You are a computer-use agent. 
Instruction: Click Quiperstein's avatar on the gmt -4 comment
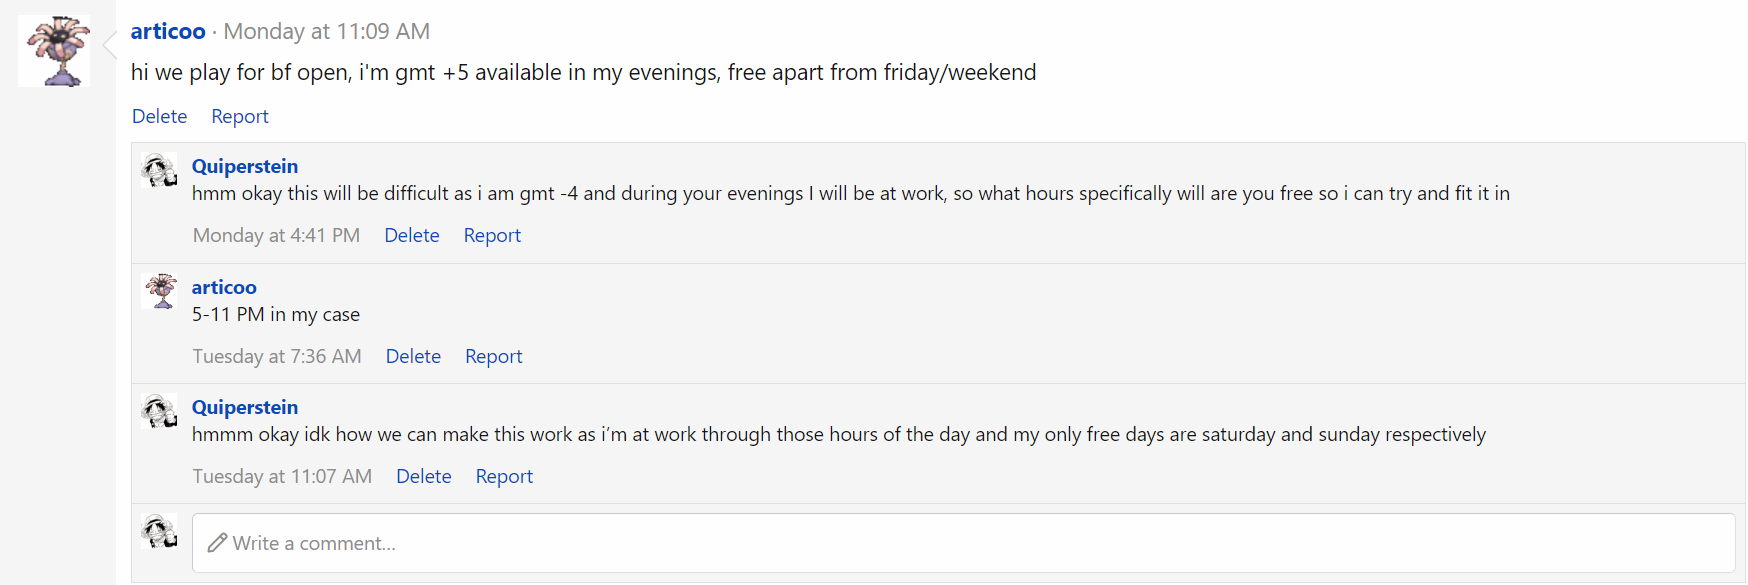click(x=160, y=171)
